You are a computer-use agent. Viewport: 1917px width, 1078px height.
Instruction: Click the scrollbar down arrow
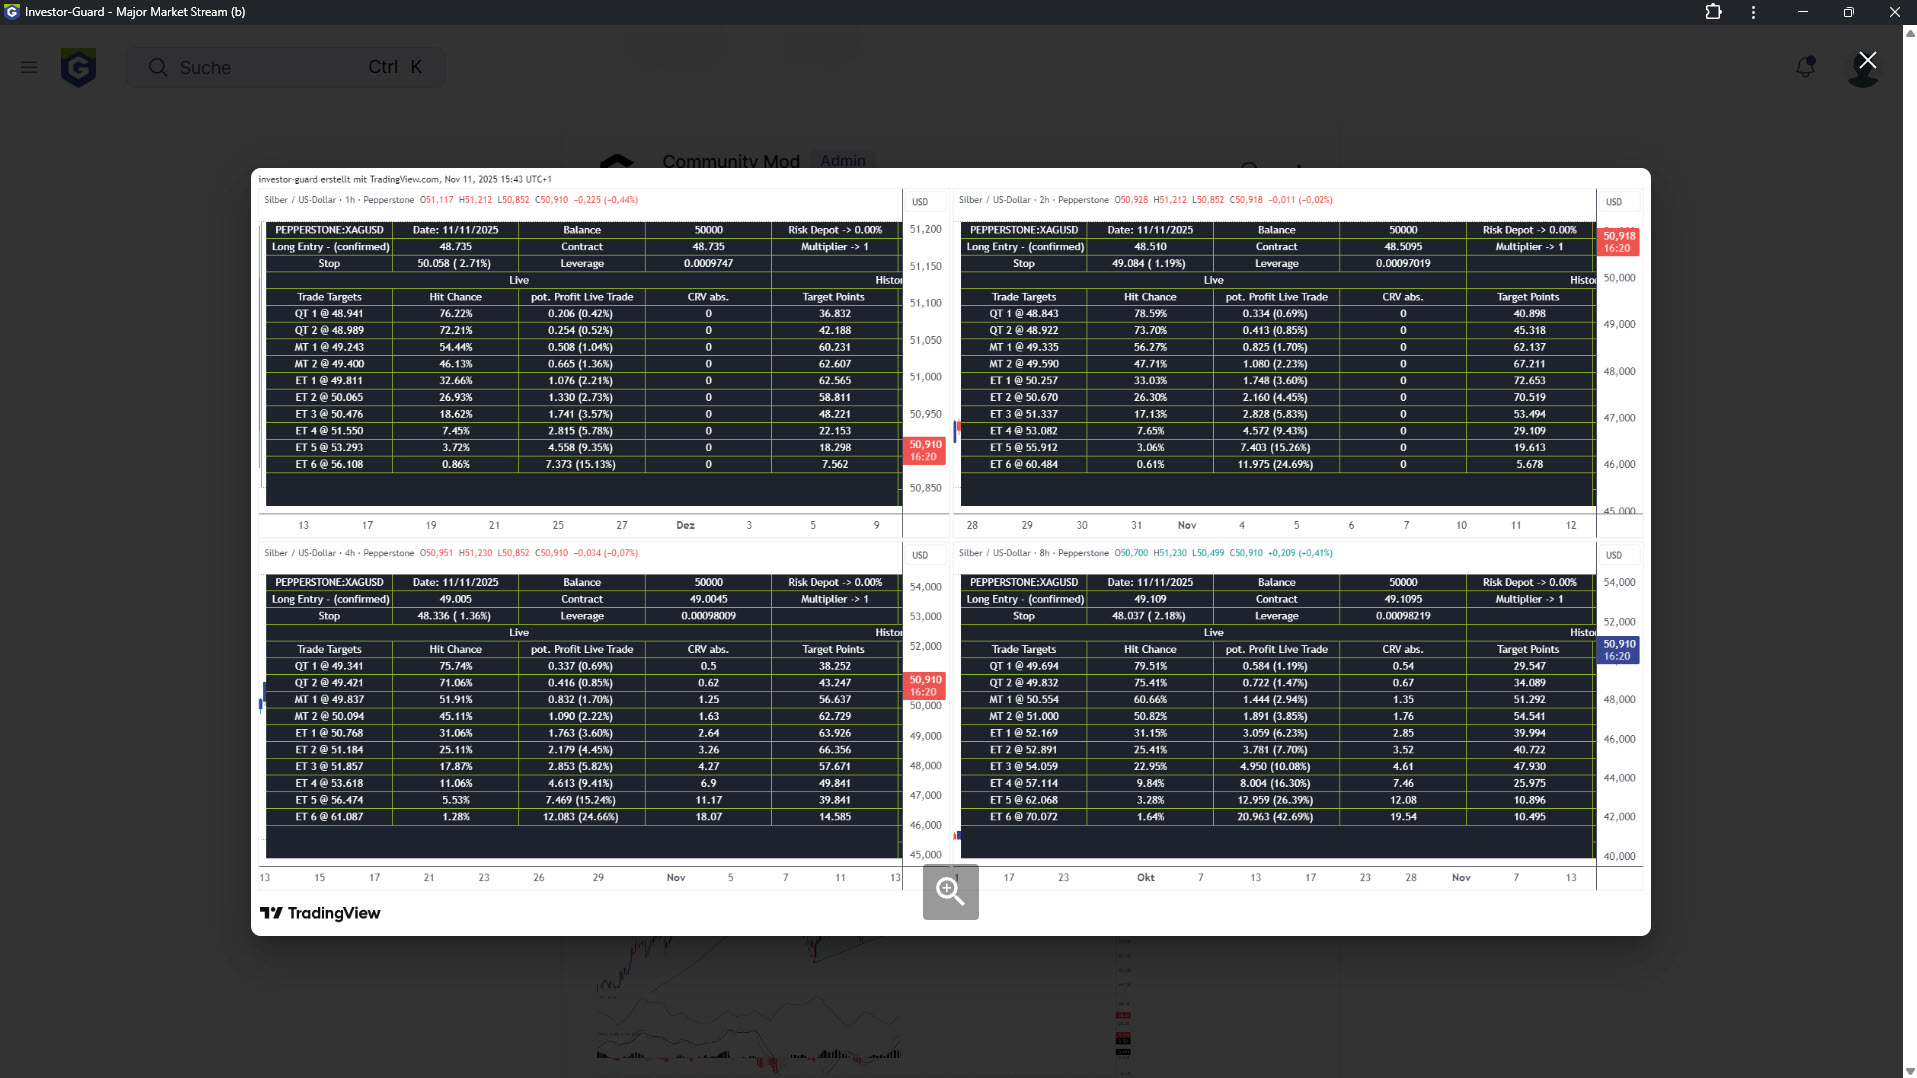[x=1909, y=1070]
